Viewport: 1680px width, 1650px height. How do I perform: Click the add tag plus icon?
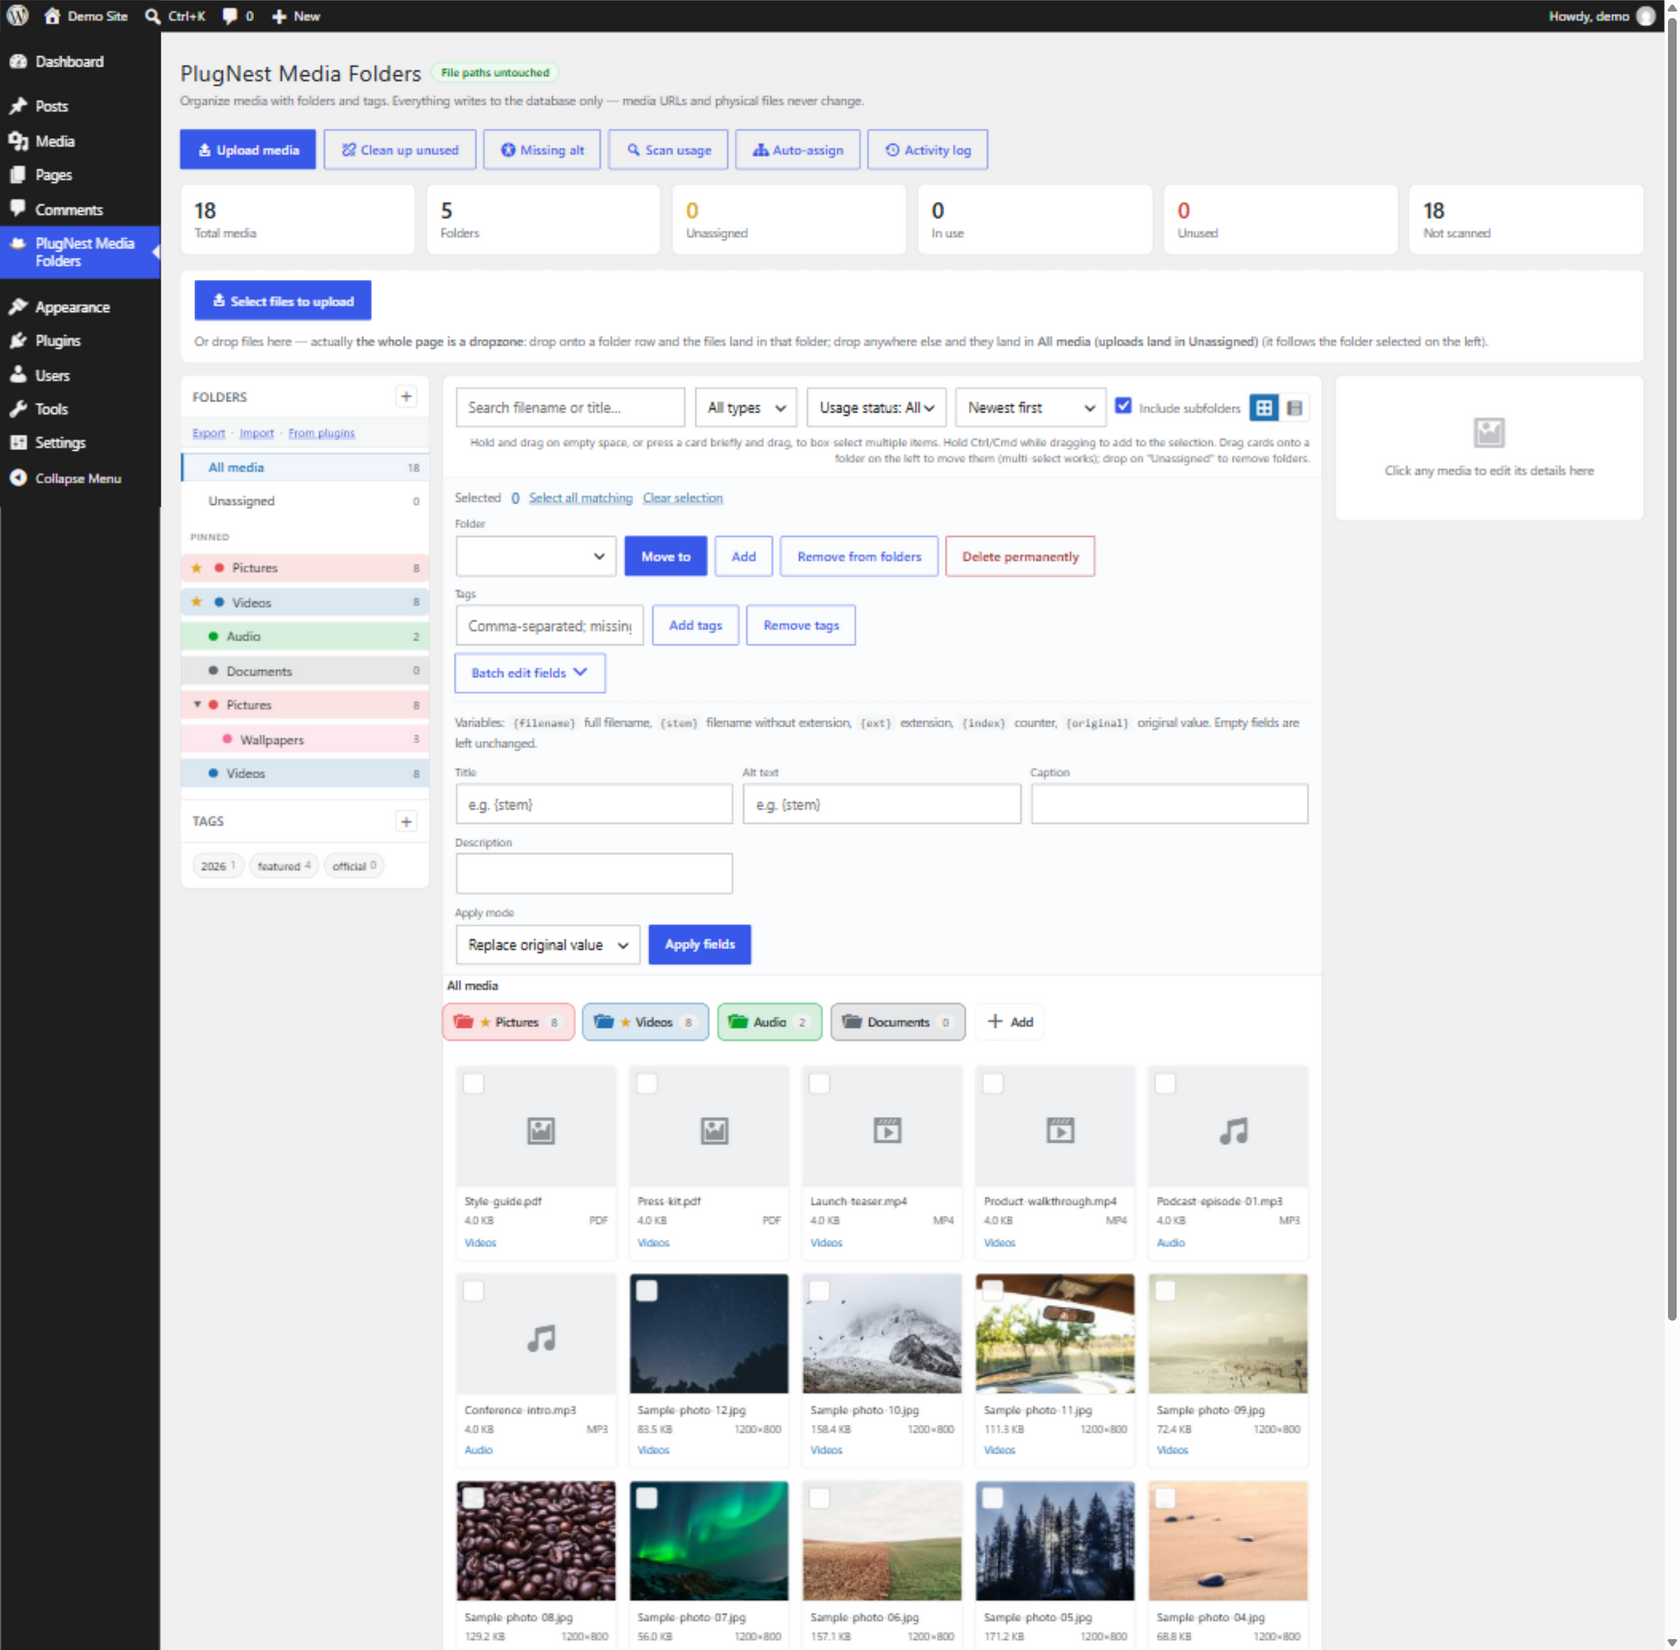coord(406,822)
